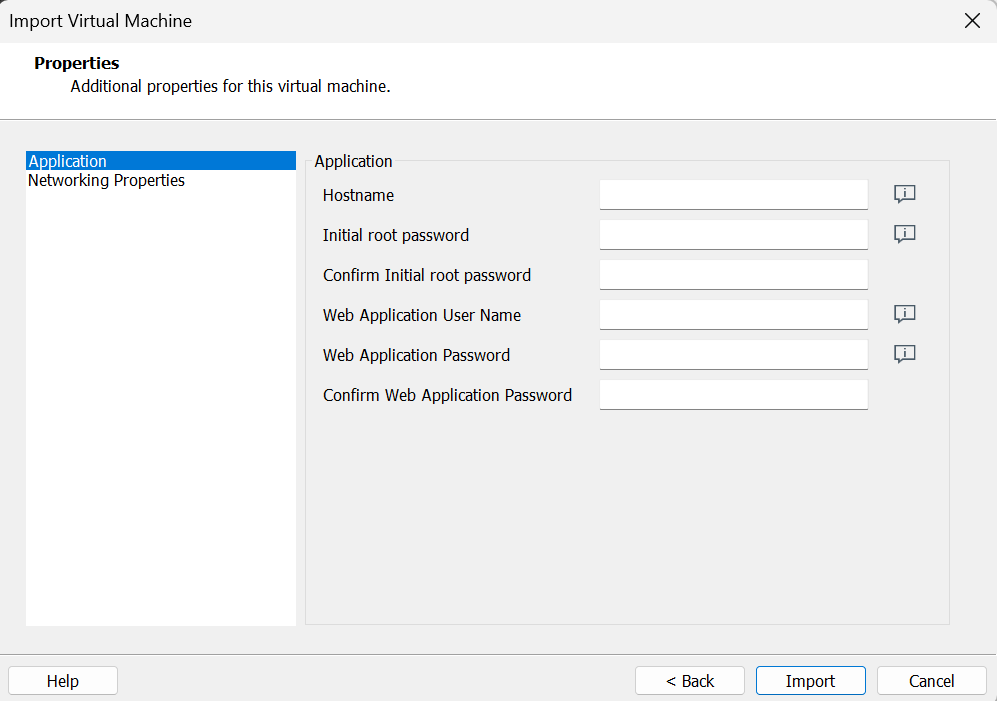Select Application in the properties list

click(x=68, y=161)
